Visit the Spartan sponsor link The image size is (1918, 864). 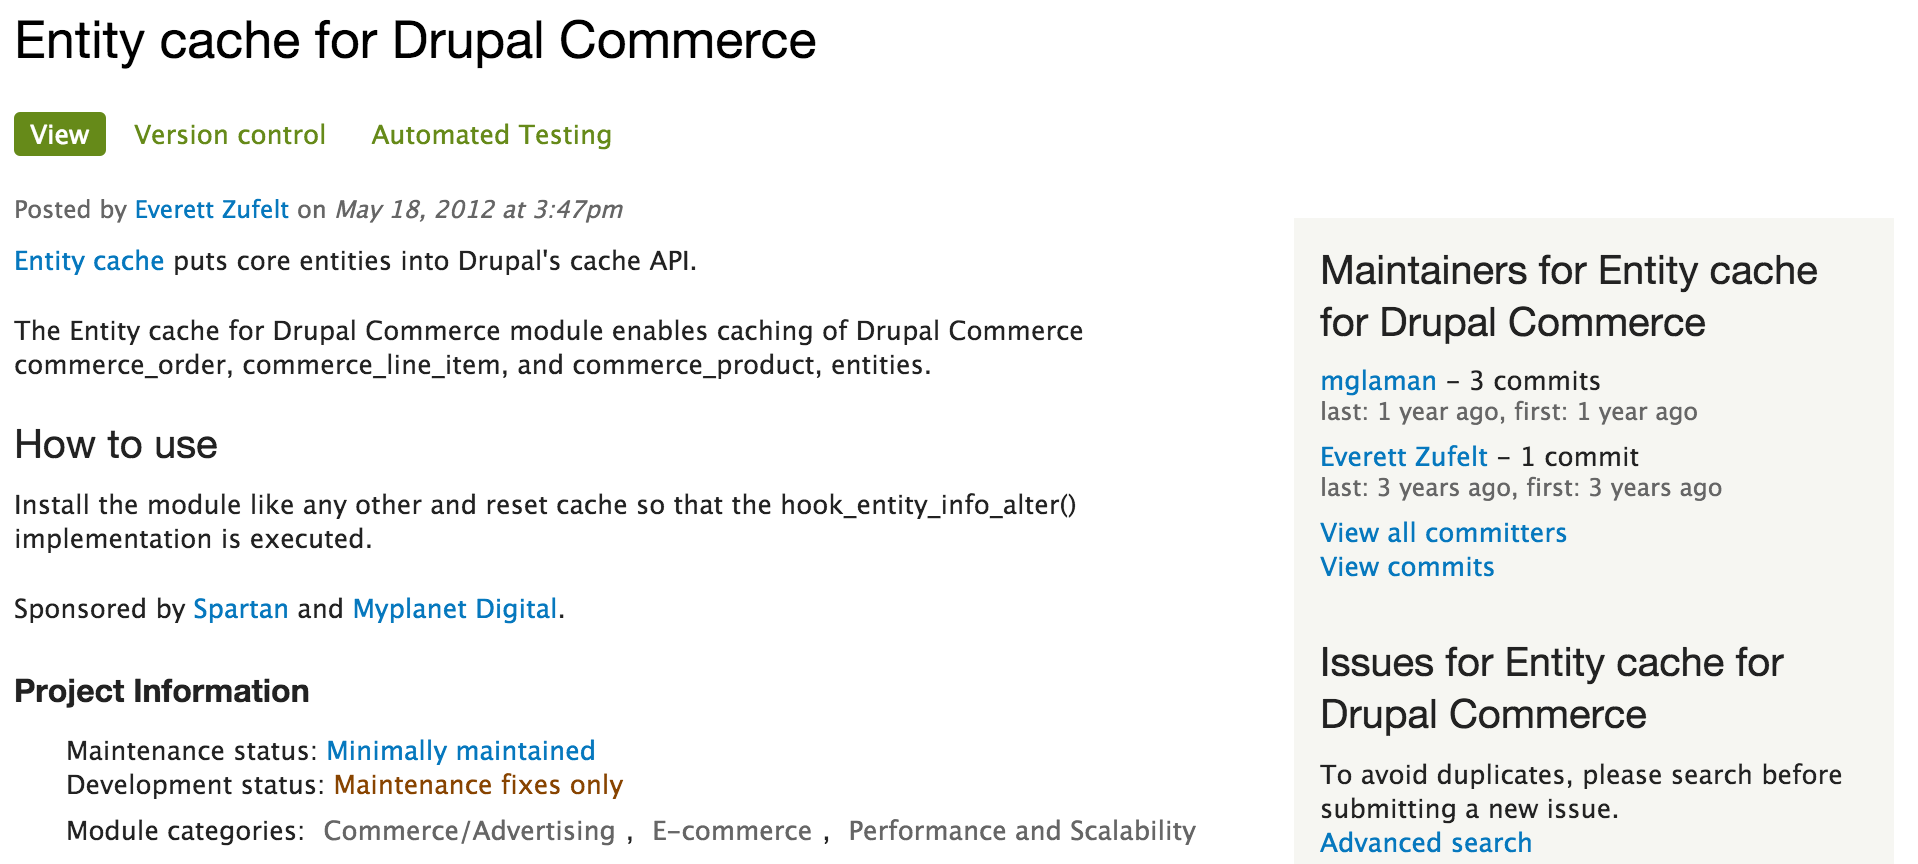(240, 609)
